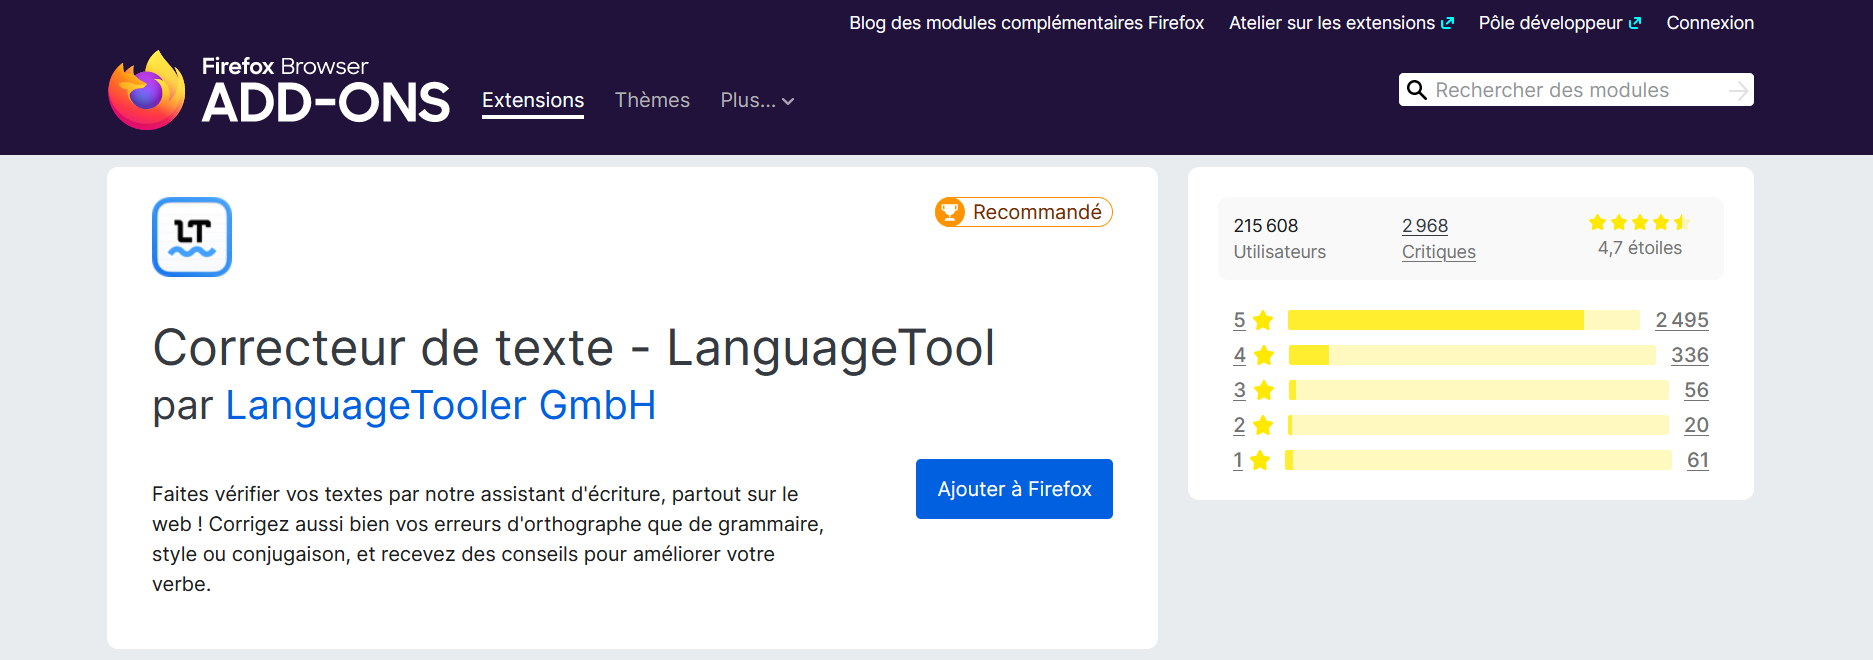1873x660 pixels.
Task: View the 20 two-star reviews
Action: tap(1696, 425)
